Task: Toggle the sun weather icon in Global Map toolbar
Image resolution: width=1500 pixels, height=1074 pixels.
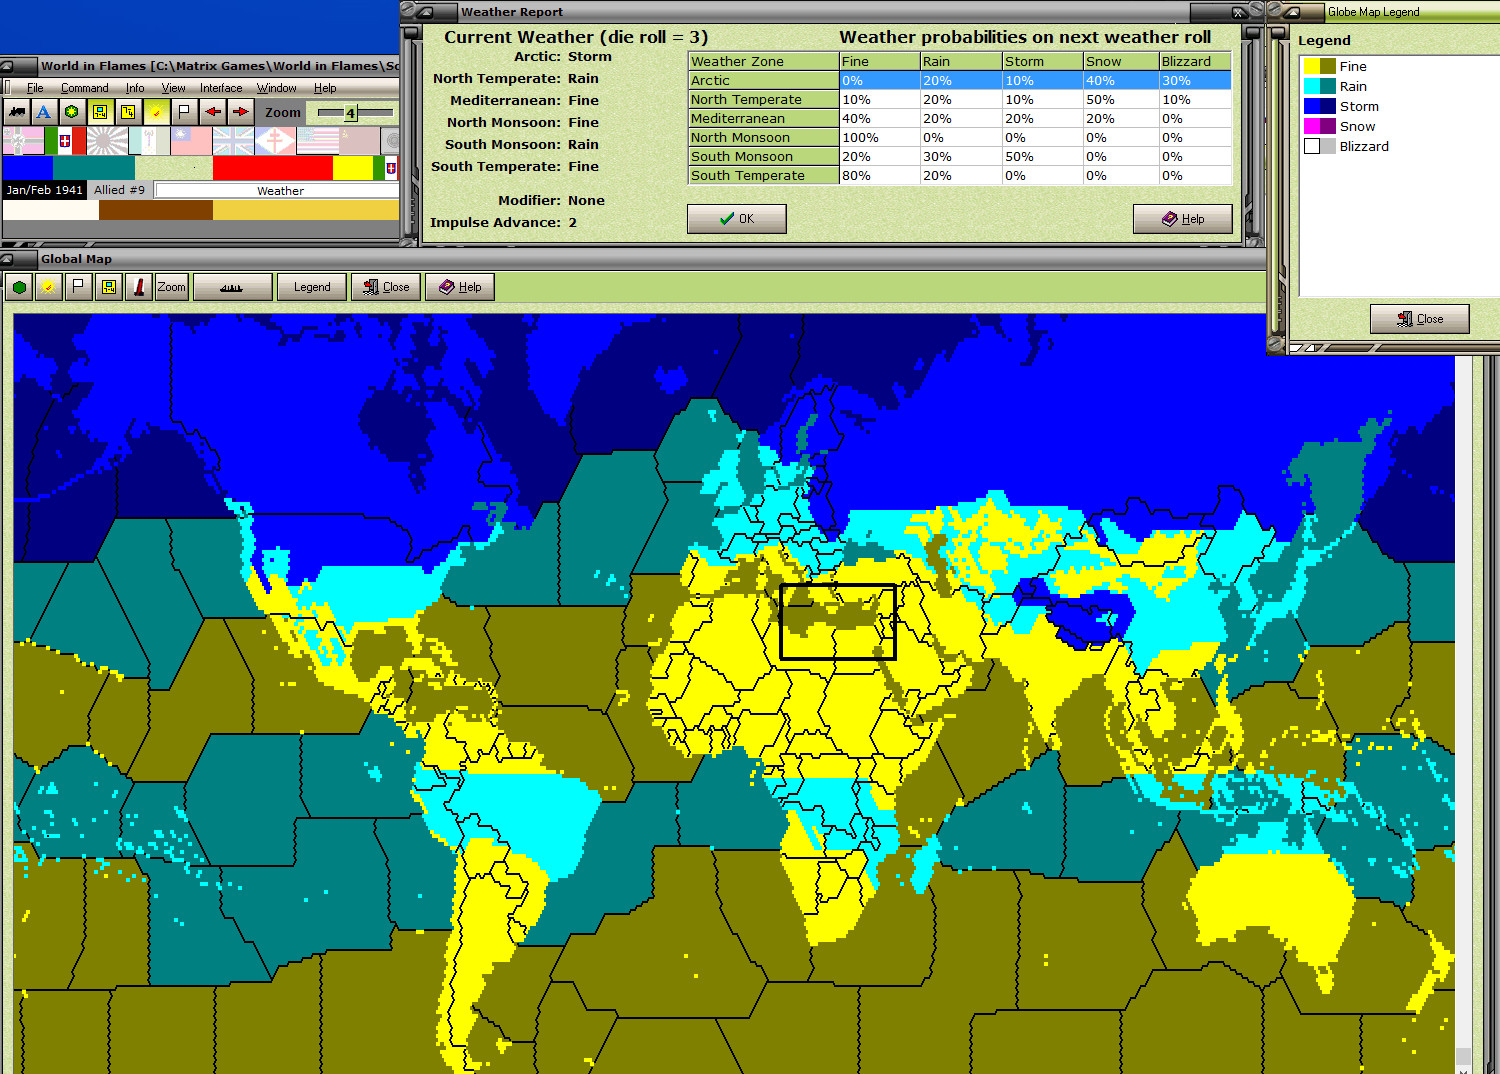Action: tap(48, 288)
